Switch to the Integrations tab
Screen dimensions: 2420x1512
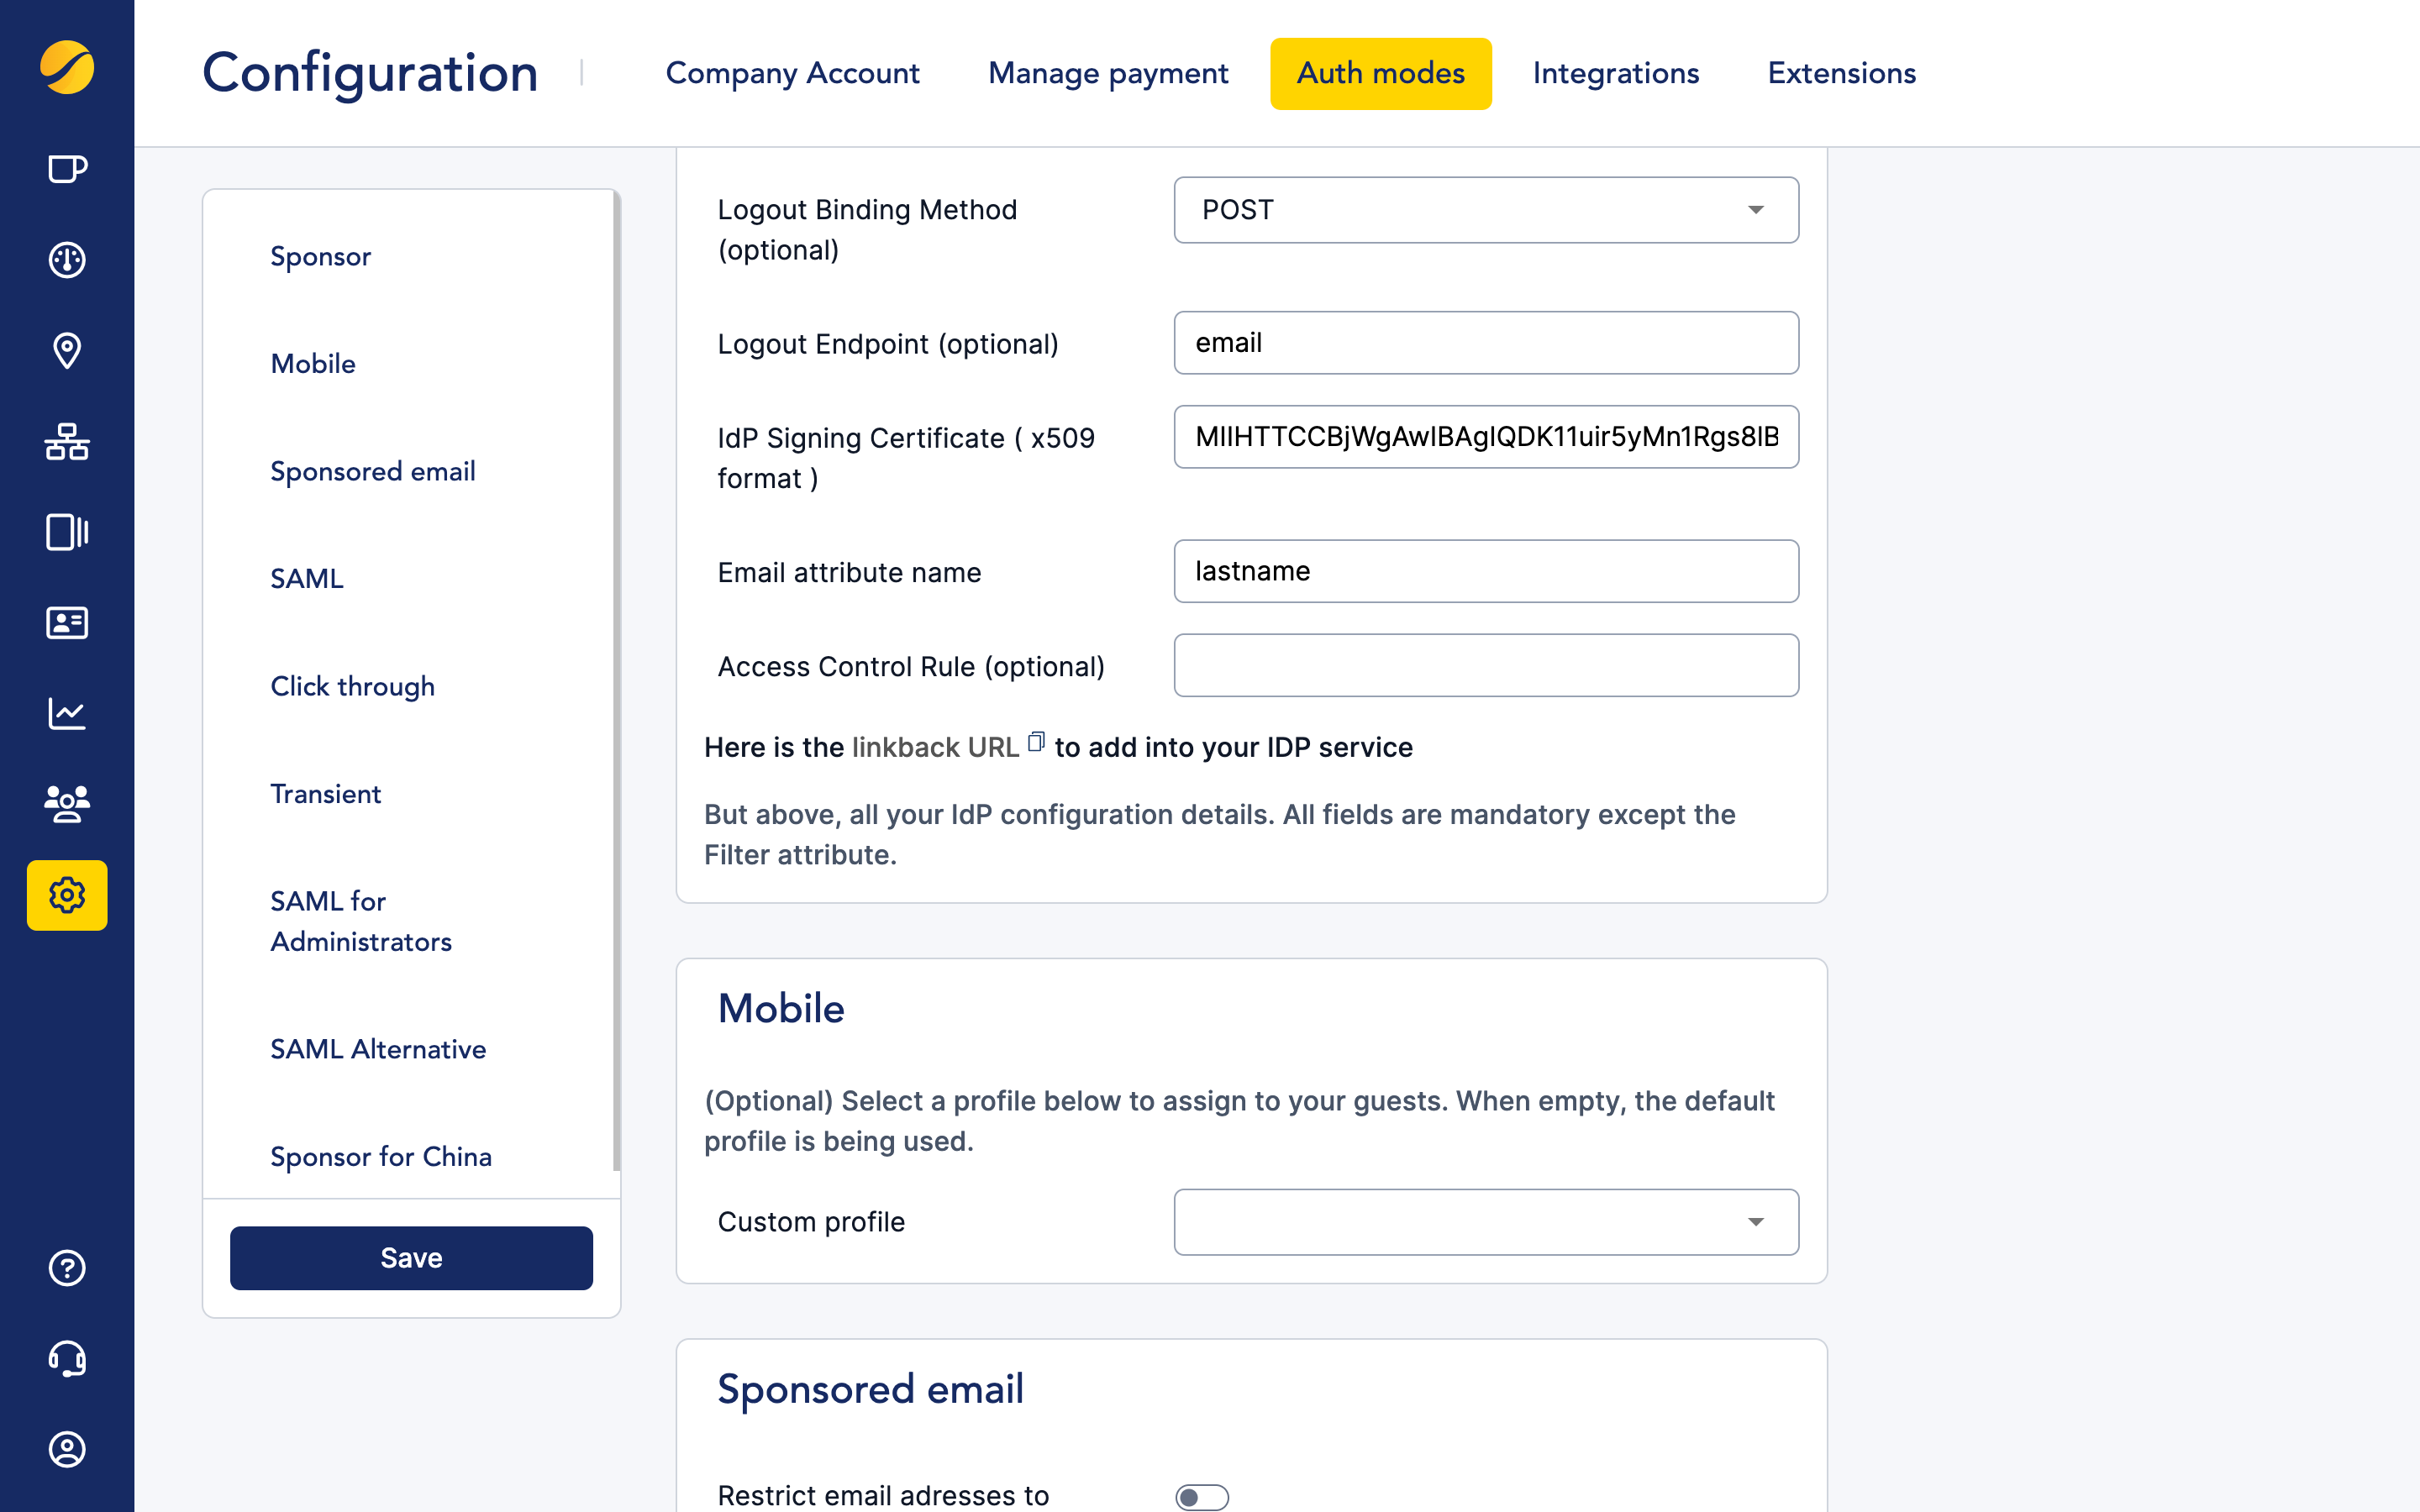point(1614,73)
